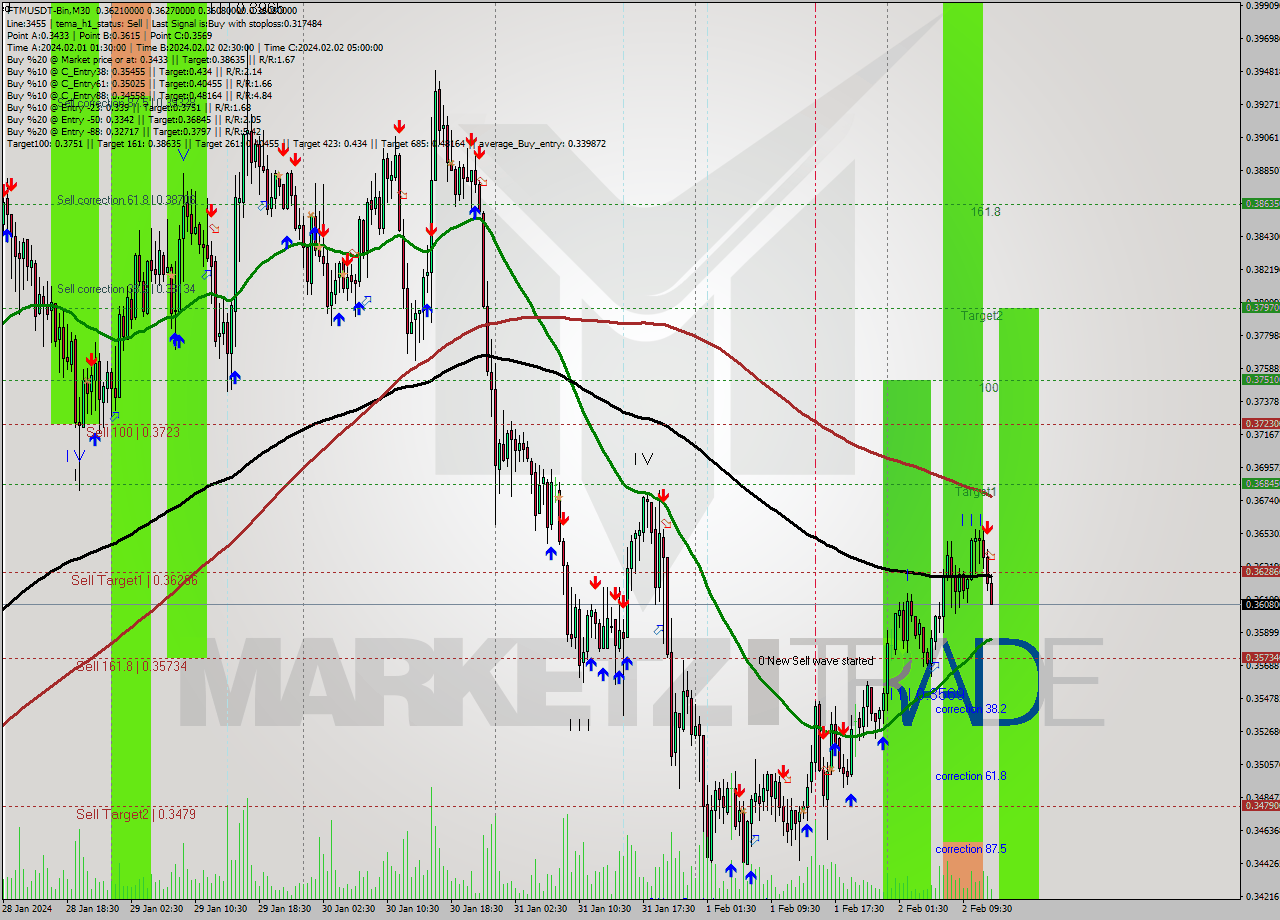Image resolution: width=1280 pixels, height=920 pixels.
Task: Click the 'Sell 100 | 0.3723' level label
Action: point(133,432)
